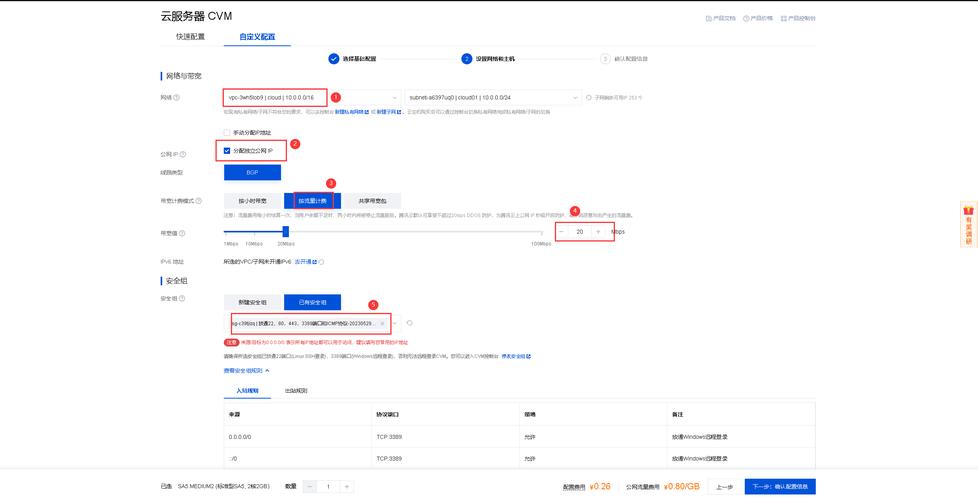Go to step one 选择基础配置 checkmark
Screen dimensions: 978x500
pyautogui.click(x=334, y=59)
